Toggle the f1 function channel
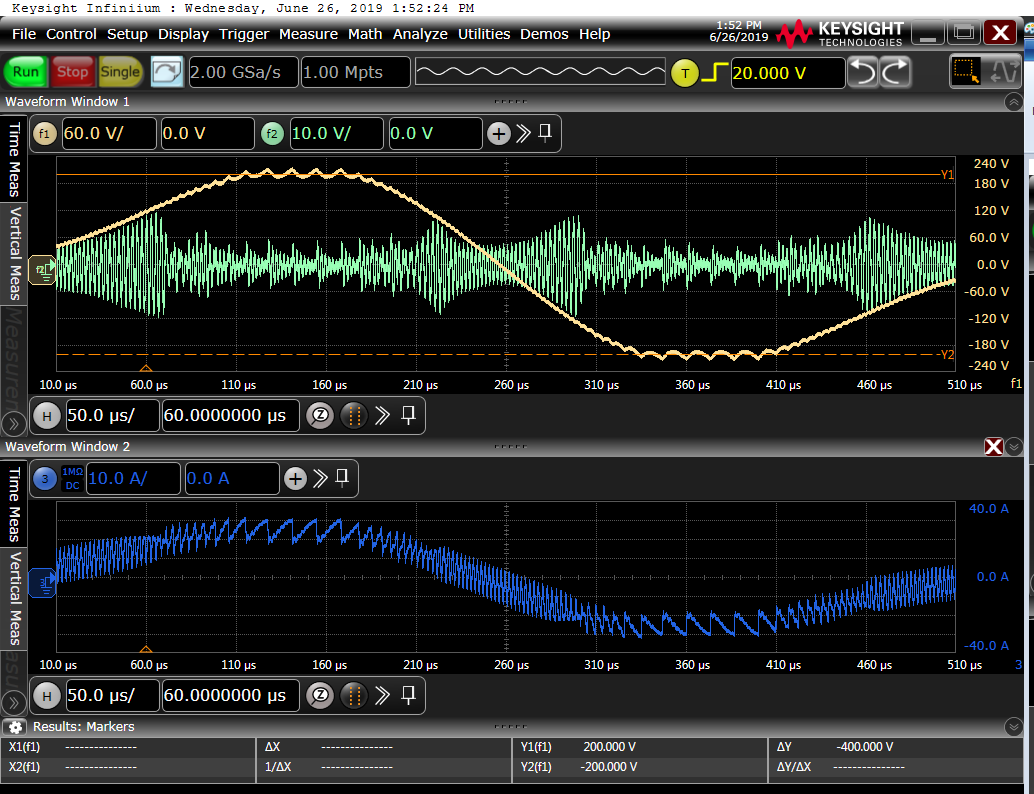The width and height of the screenshot is (1034, 794). 44,133
